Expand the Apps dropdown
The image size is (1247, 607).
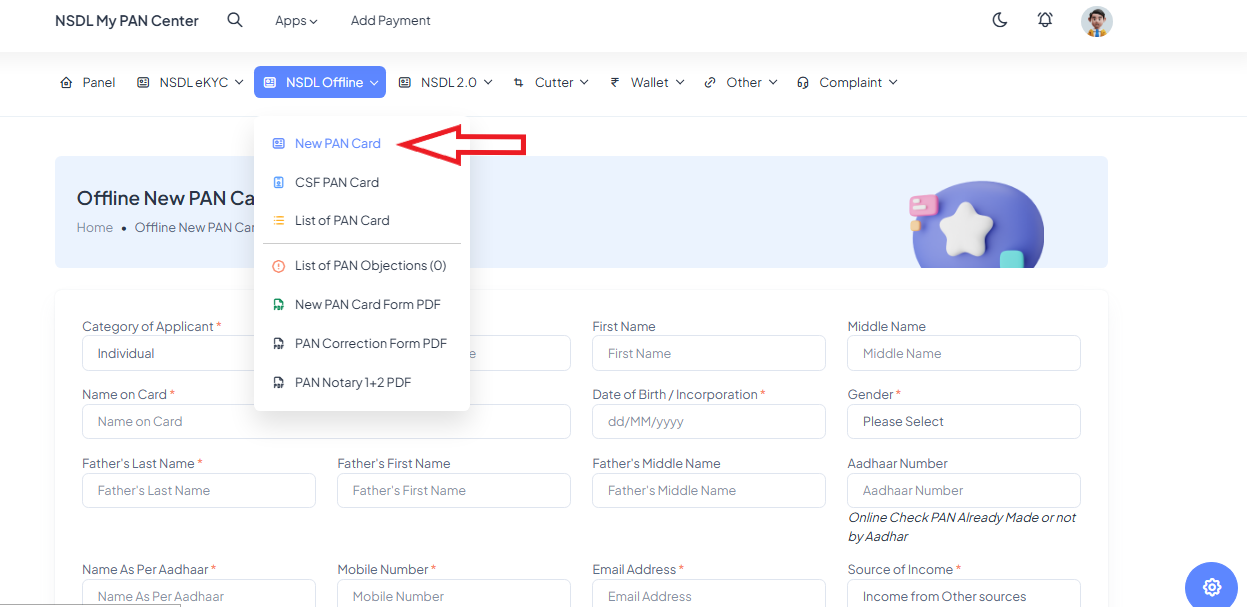point(296,20)
